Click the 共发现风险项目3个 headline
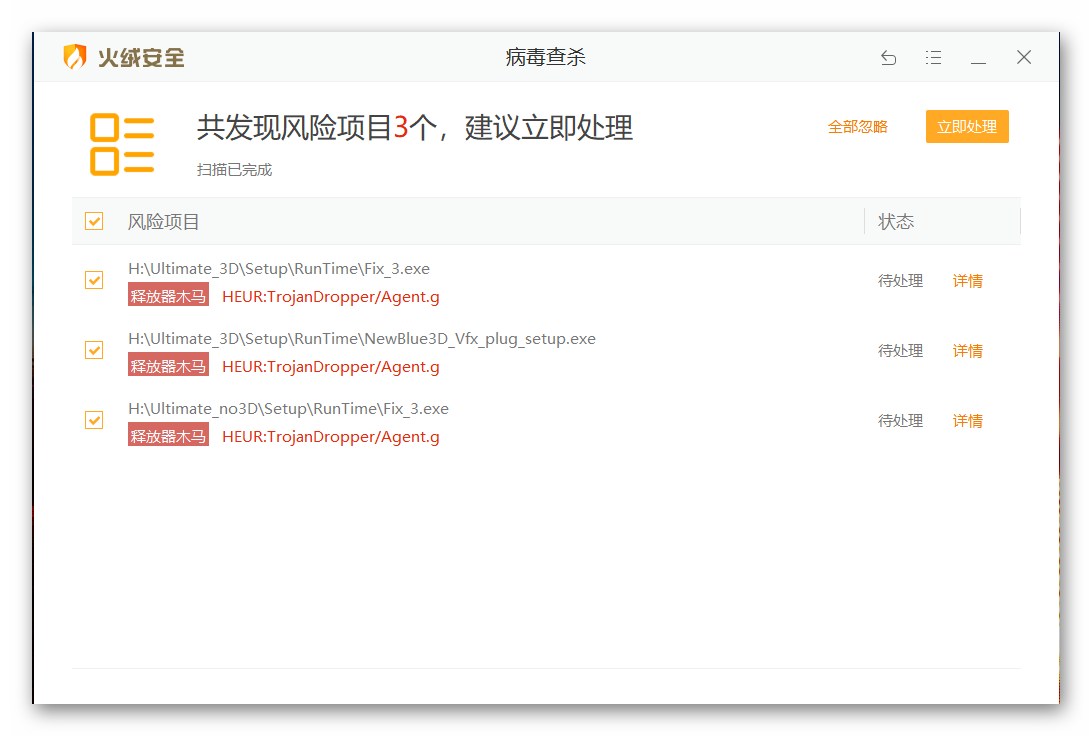This screenshot has width=1092, height=736. [x=415, y=127]
